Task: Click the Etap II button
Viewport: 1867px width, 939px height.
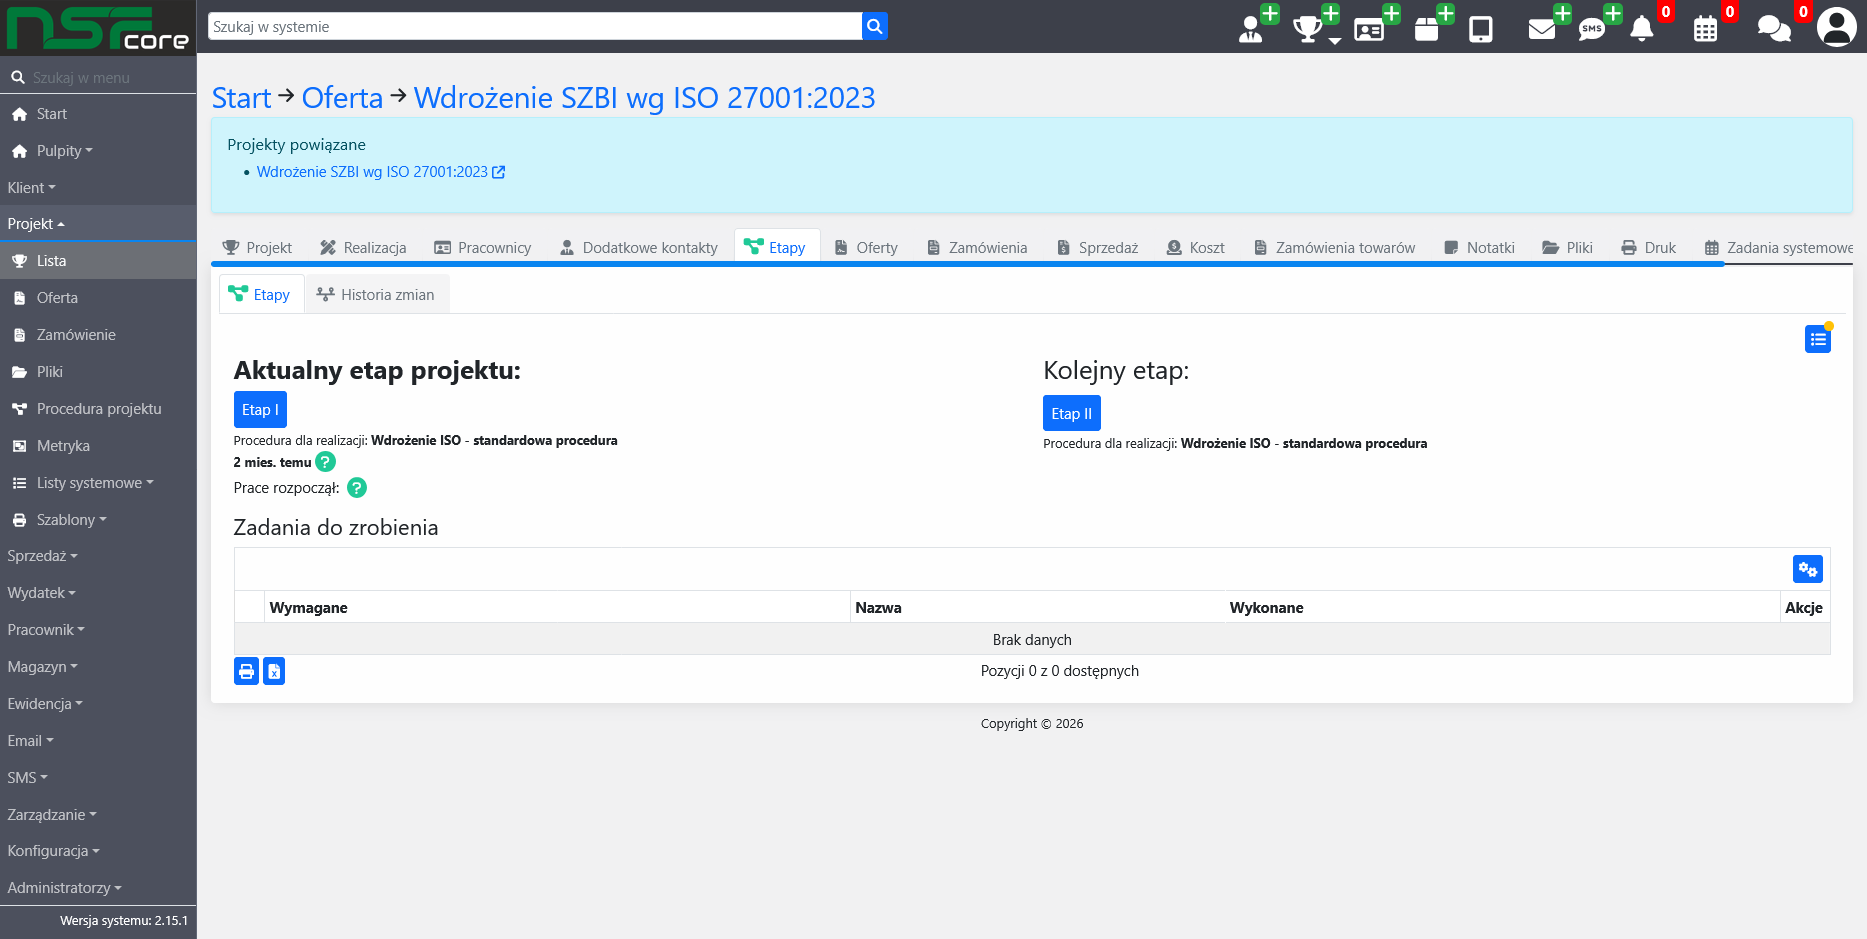Action: pos(1071,413)
